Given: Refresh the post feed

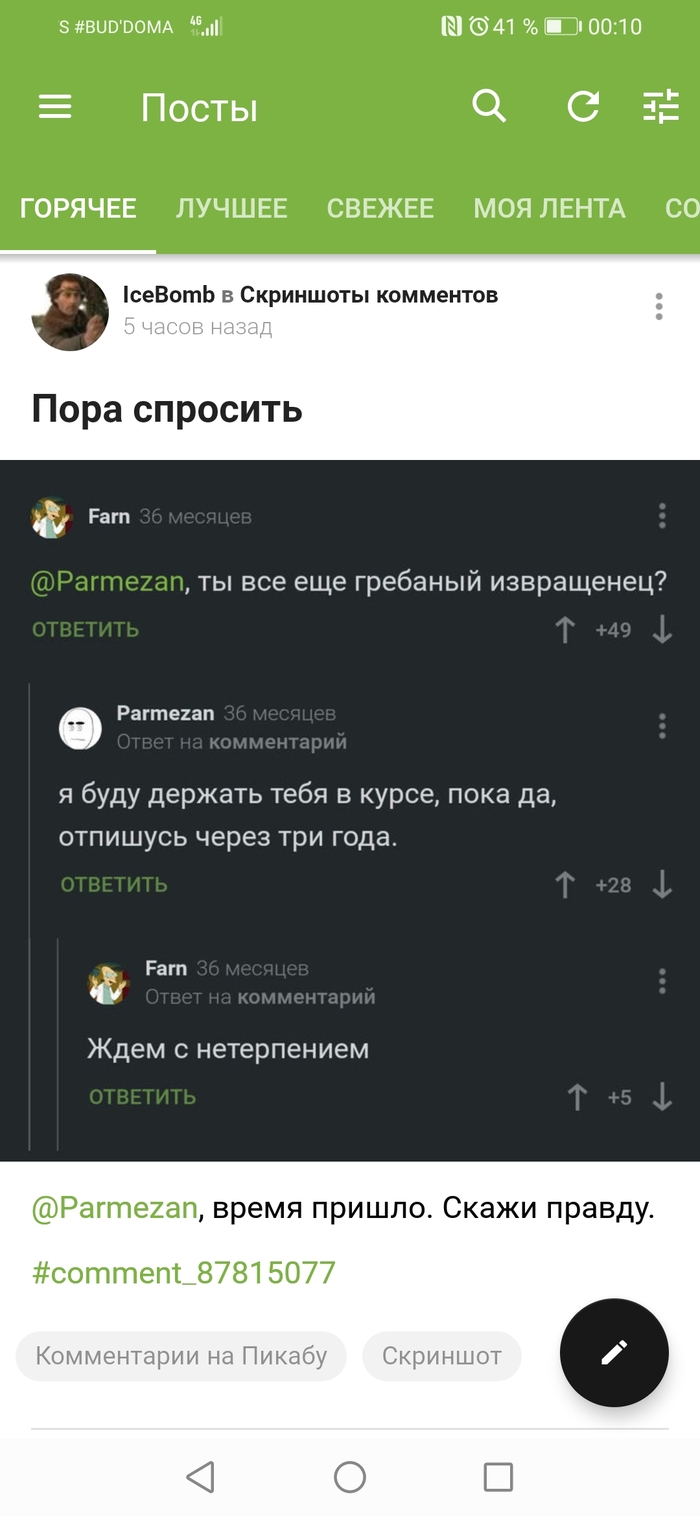Looking at the screenshot, I should (x=584, y=107).
